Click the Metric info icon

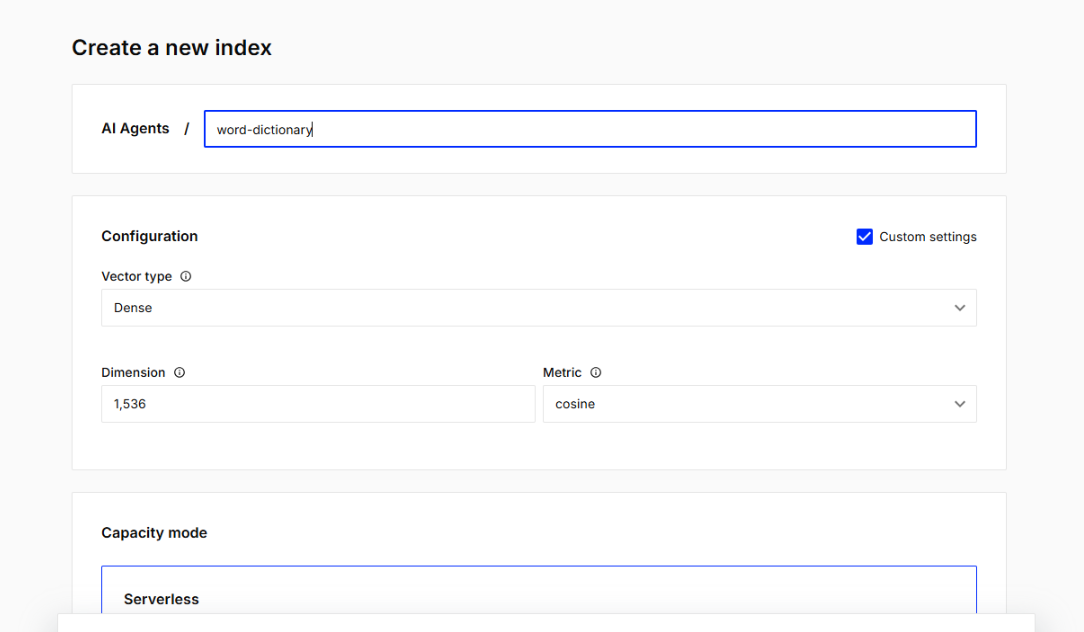coord(596,373)
